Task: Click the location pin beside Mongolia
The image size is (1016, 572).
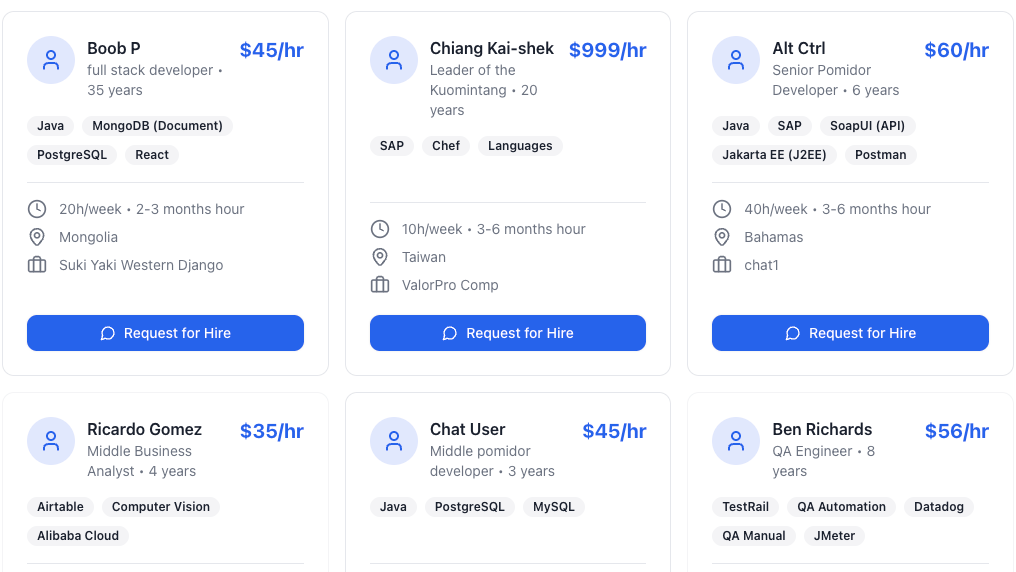Action: pos(37,237)
